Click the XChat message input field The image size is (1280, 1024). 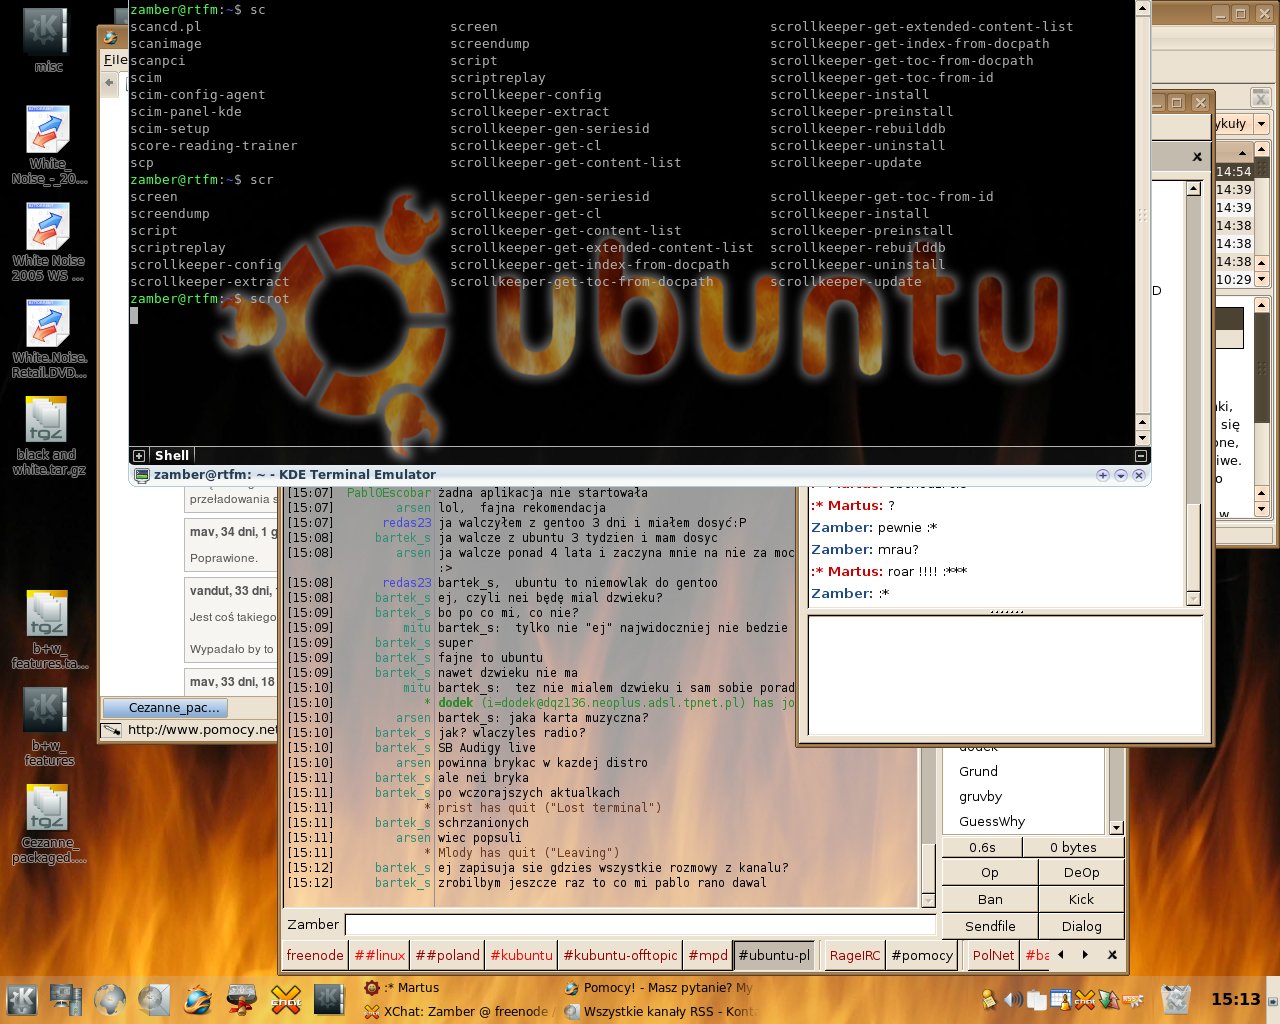(640, 924)
